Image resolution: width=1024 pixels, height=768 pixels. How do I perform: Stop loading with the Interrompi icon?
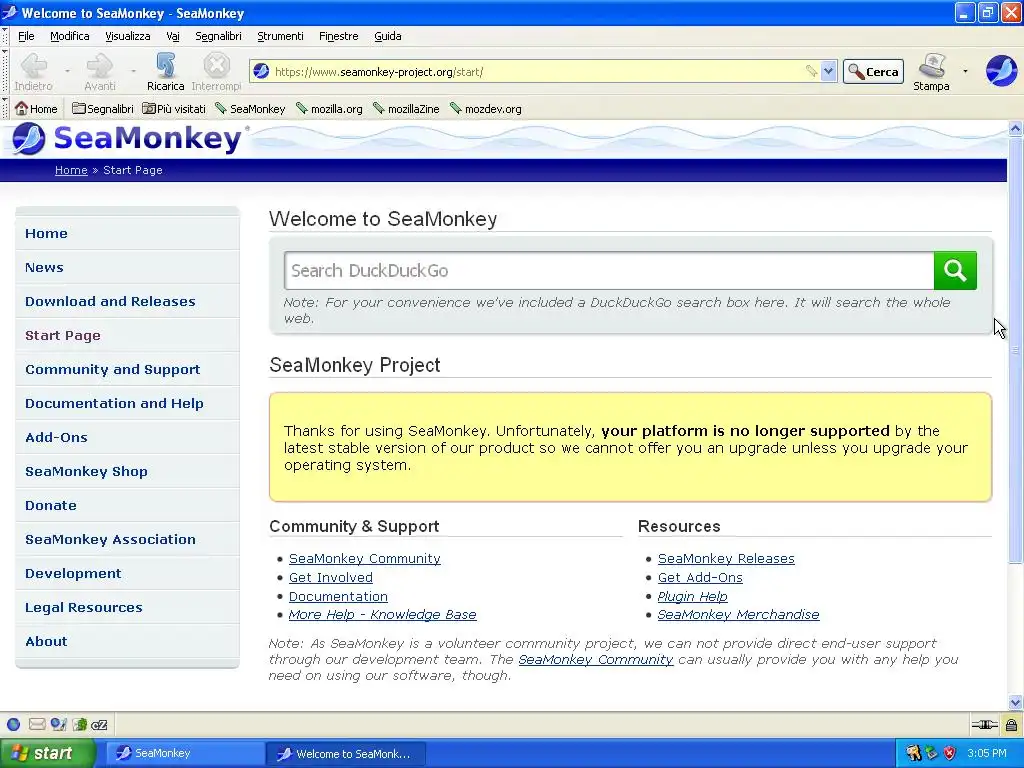[216, 67]
